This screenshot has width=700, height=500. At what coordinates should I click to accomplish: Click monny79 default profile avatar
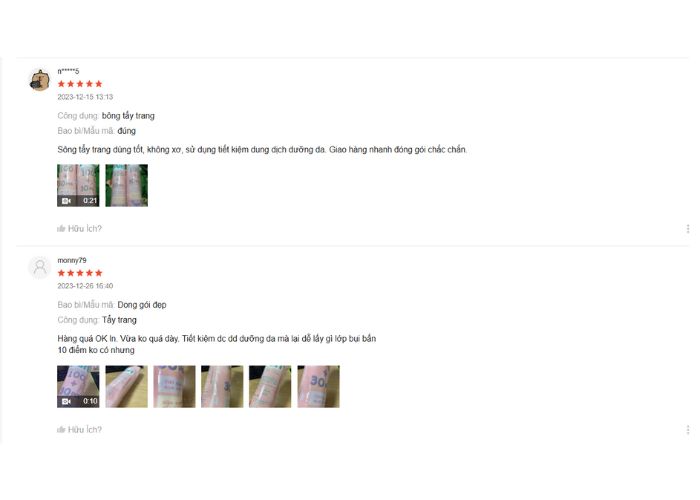pyautogui.click(x=40, y=267)
